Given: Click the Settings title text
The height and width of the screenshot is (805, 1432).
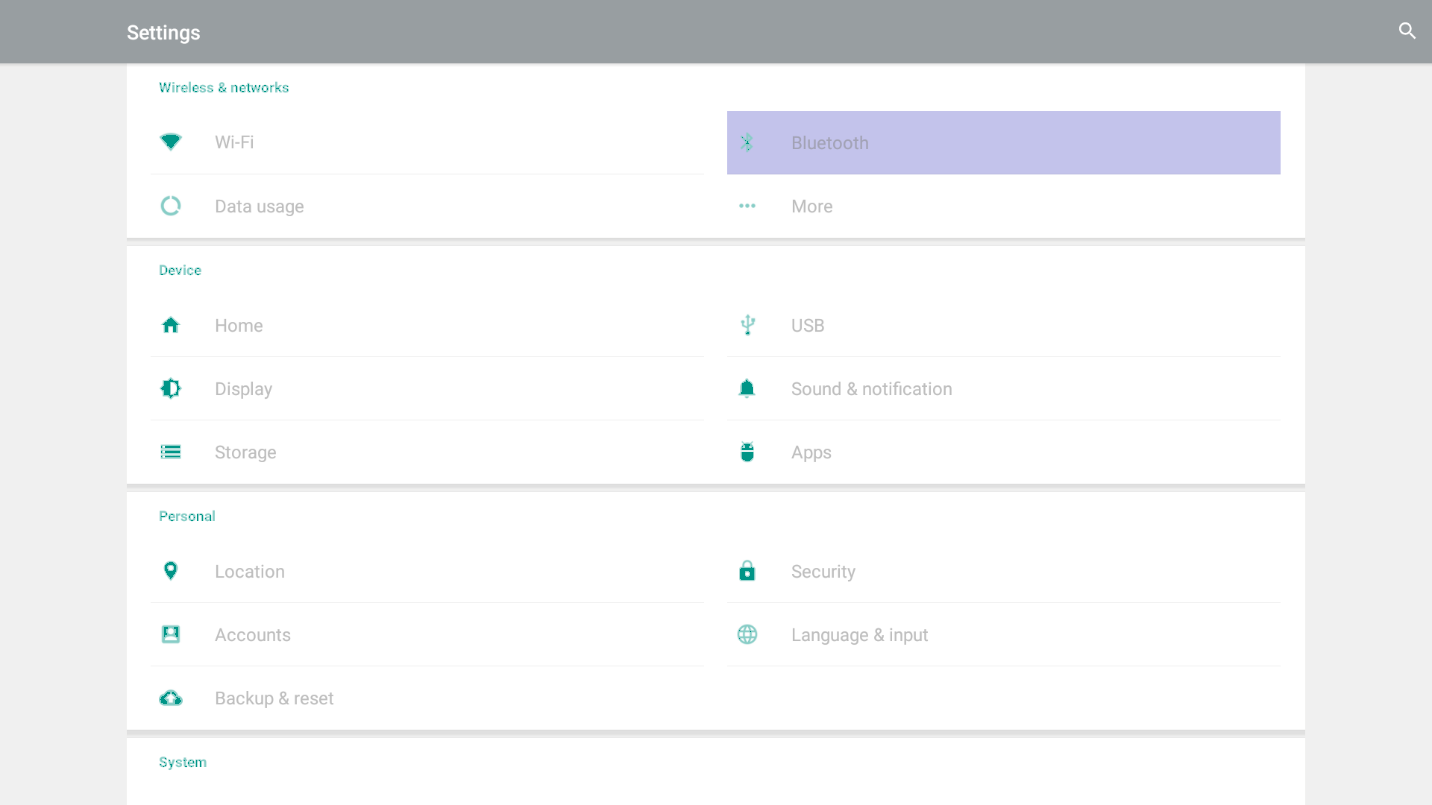Looking at the screenshot, I should pos(163,33).
